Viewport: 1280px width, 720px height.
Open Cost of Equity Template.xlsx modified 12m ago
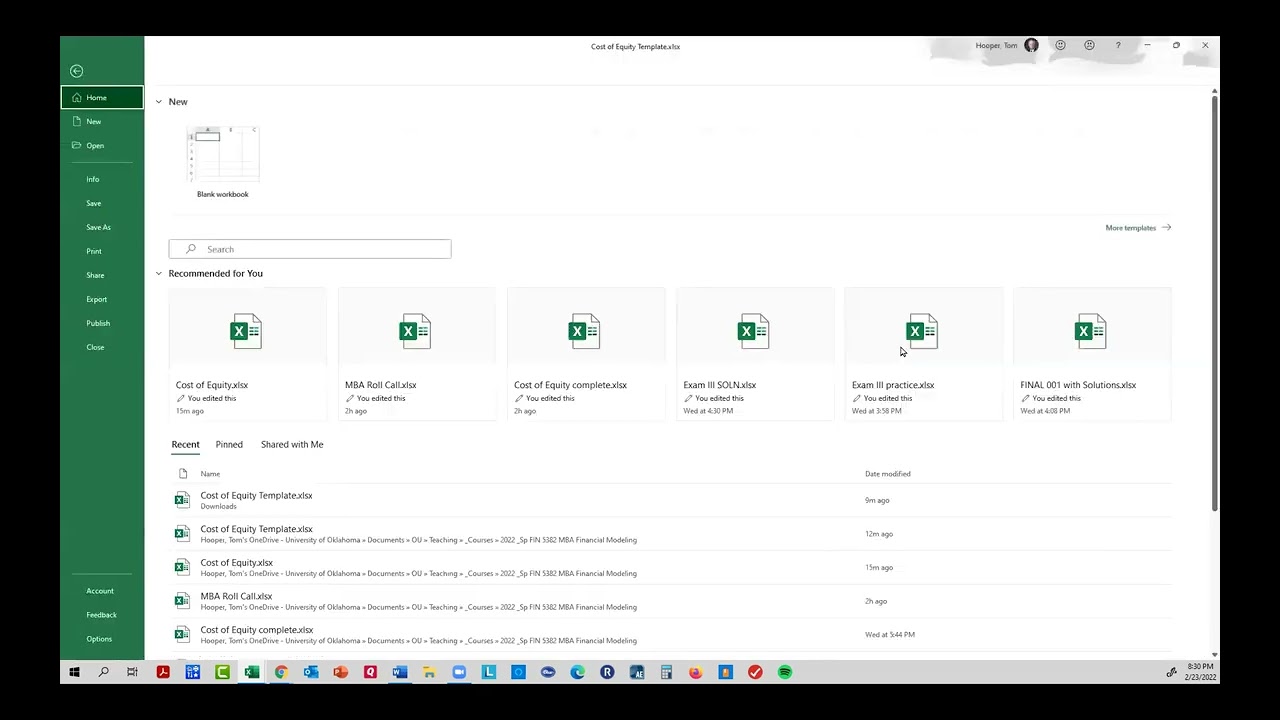click(670, 534)
